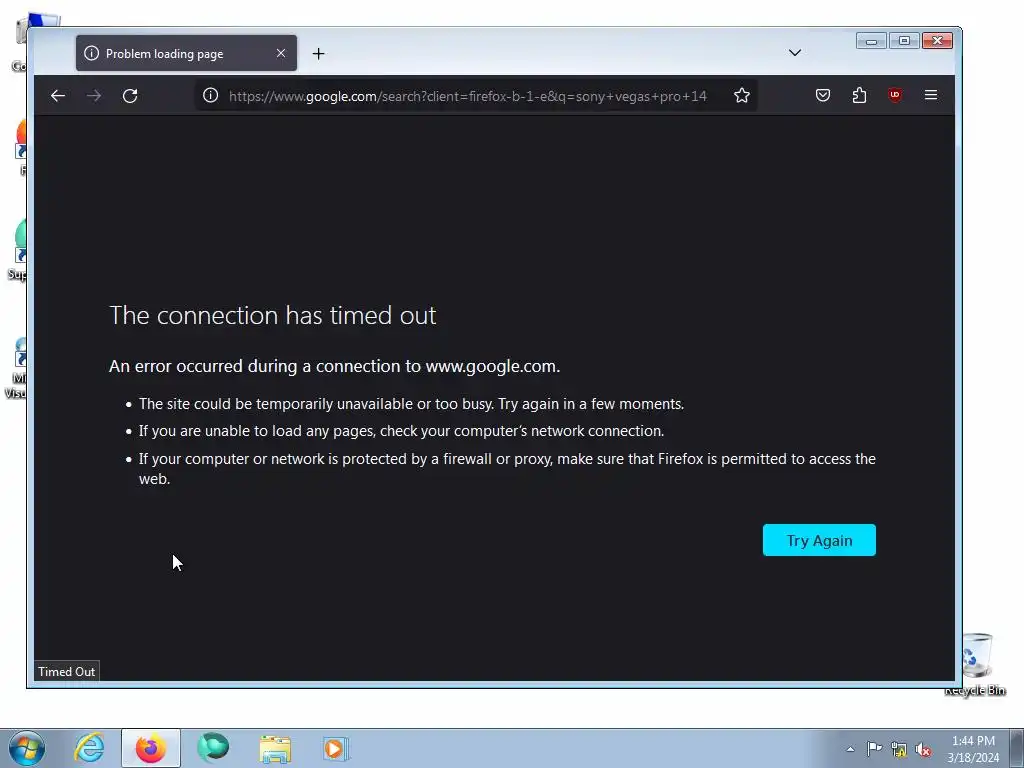Open the network tray icon
The image size is (1024, 768).
[899, 750]
